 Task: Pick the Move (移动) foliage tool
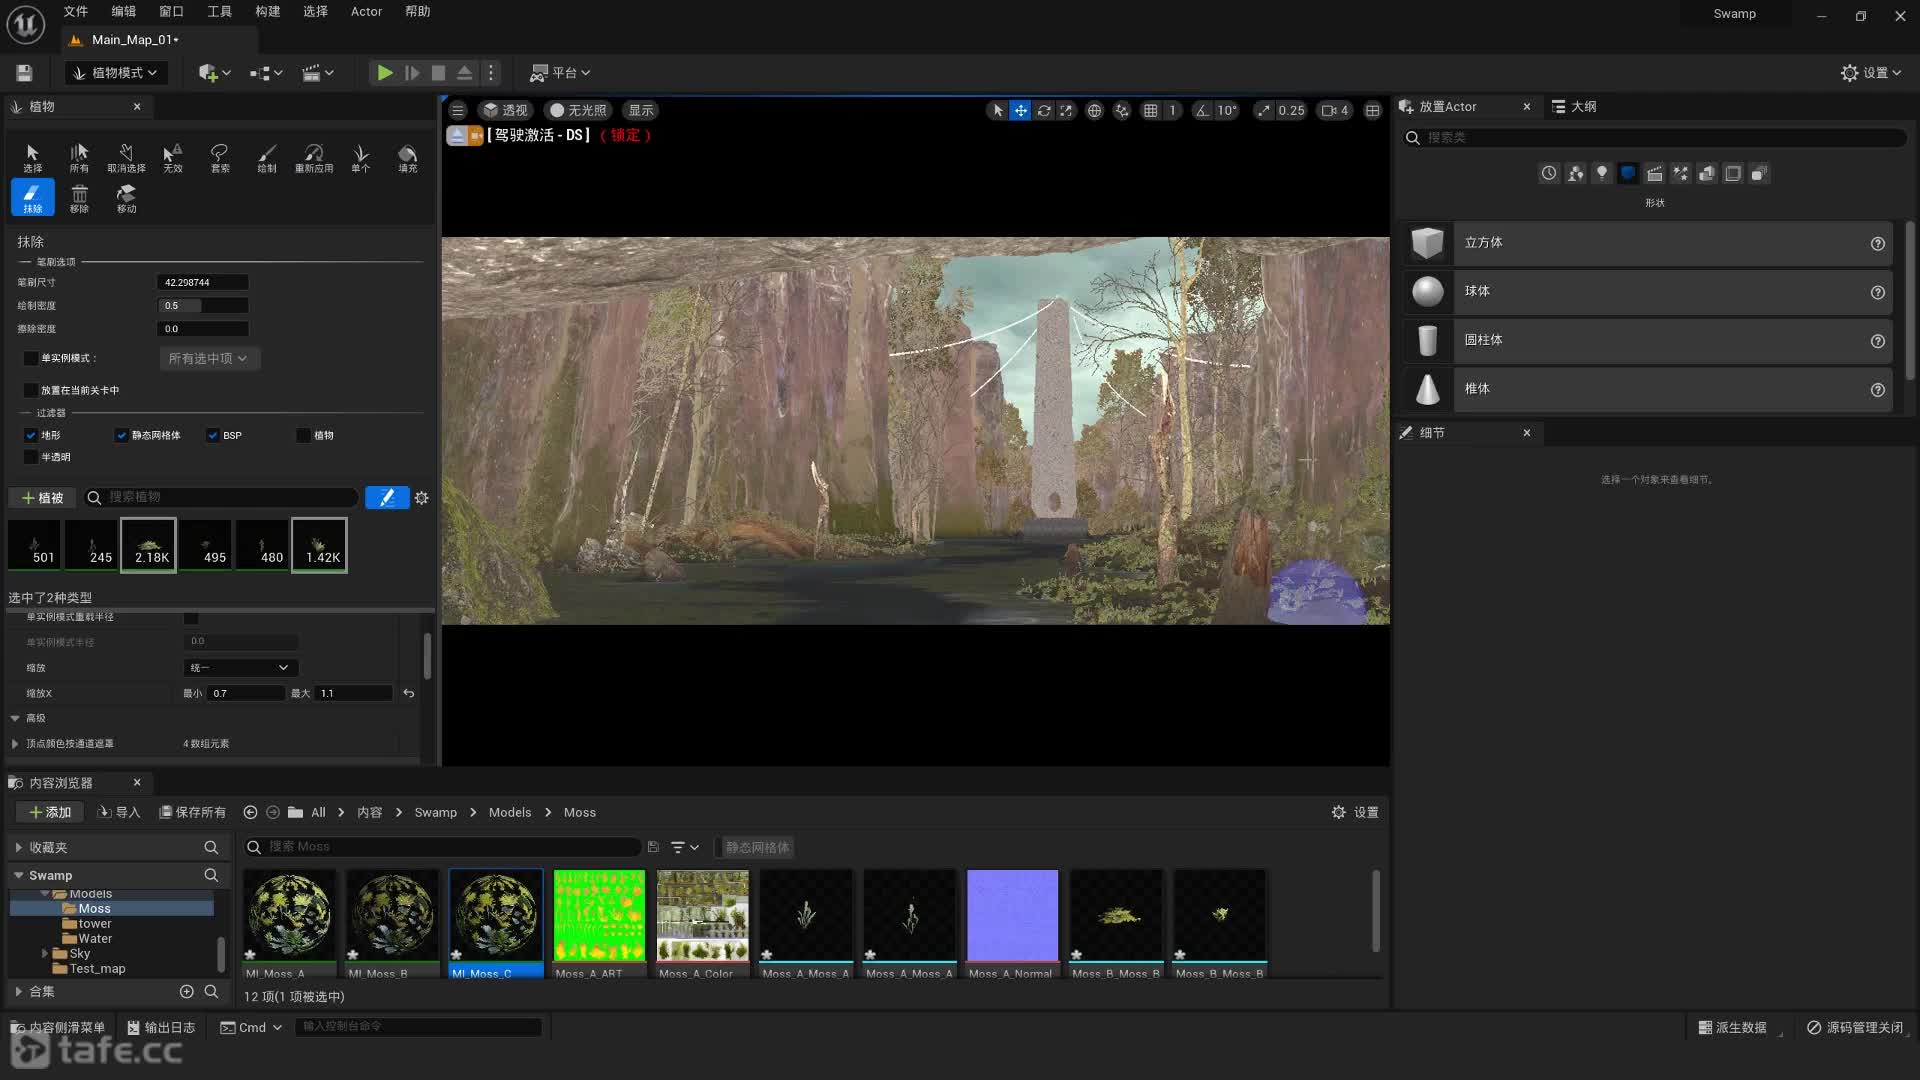tap(126, 198)
